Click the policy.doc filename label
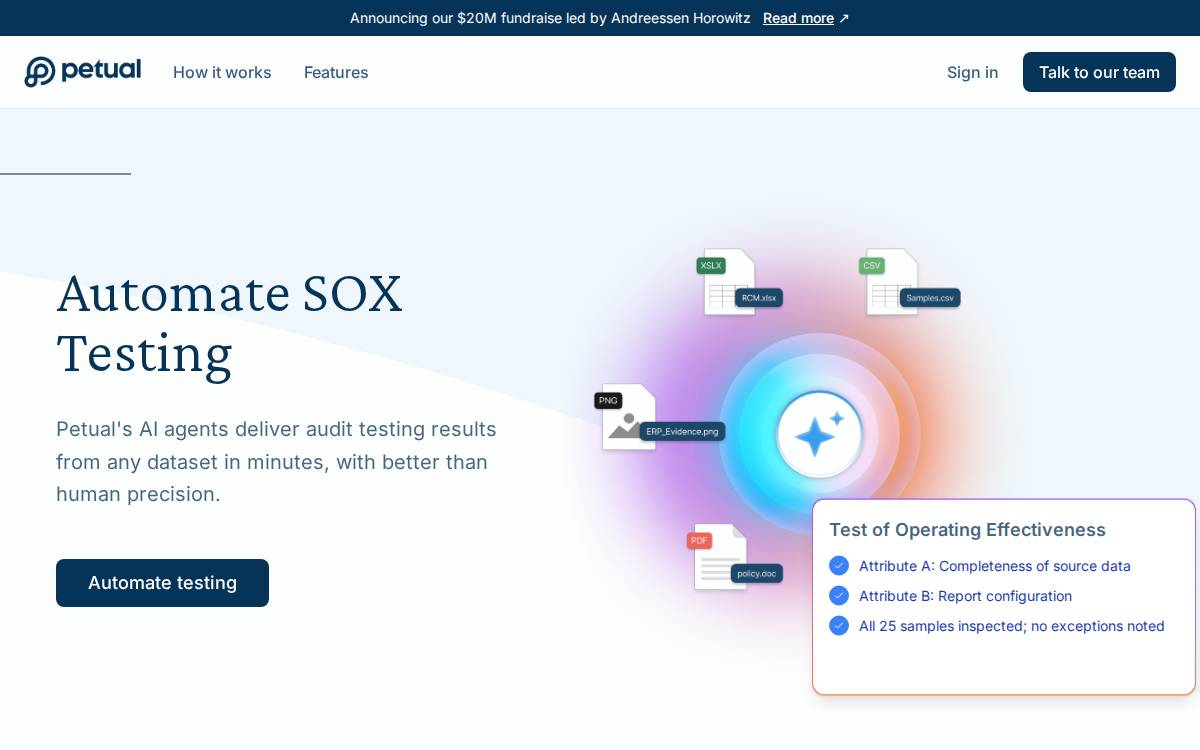 (757, 573)
